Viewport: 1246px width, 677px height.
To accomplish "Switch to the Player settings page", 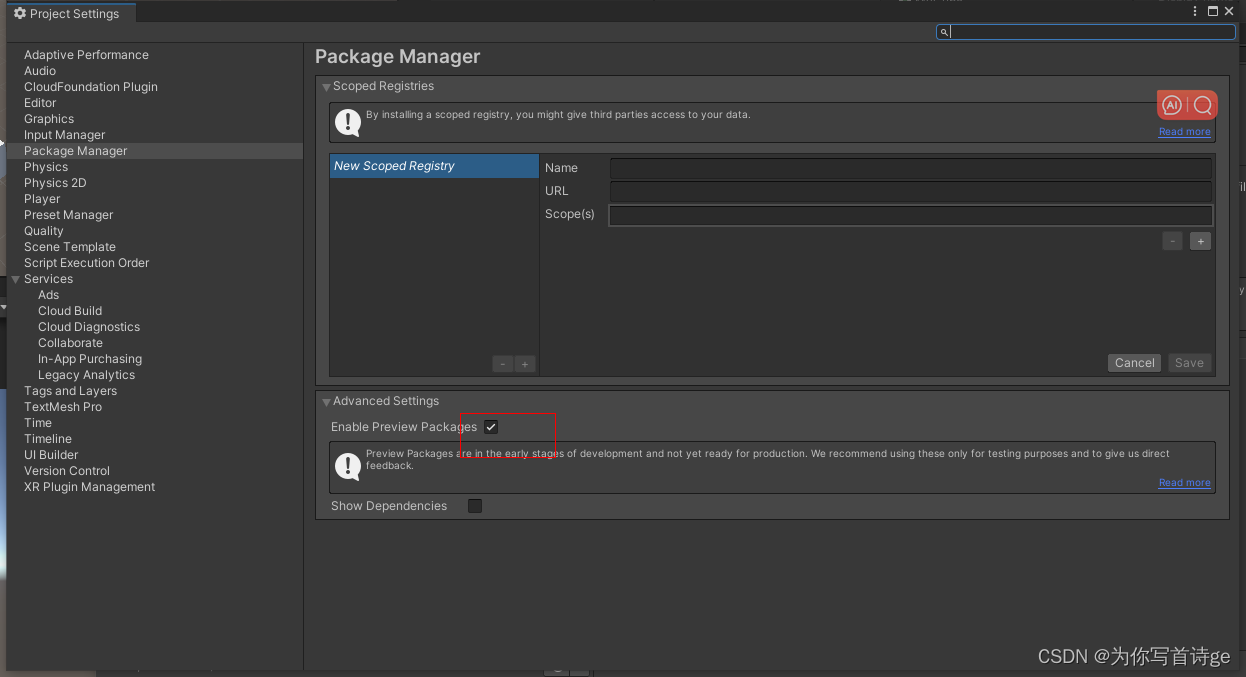I will 42,198.
